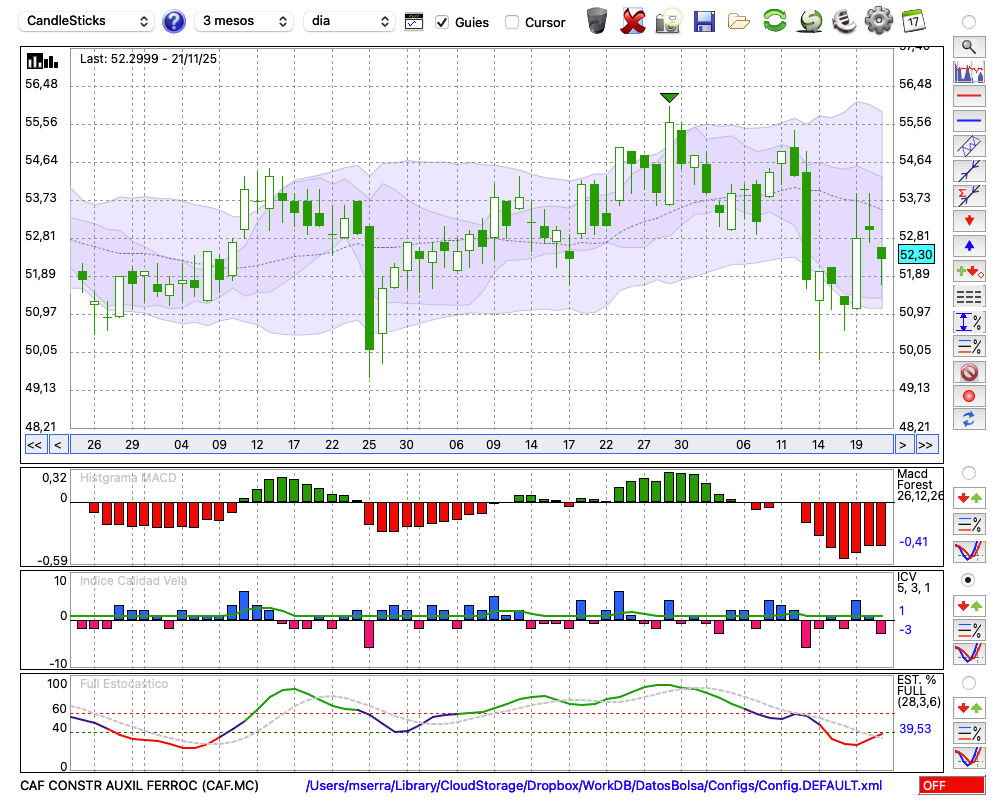This screenshot has width=1000, height=800.
Task: Click the trash can icon in toolbar
Action: [x=597, y=20]
